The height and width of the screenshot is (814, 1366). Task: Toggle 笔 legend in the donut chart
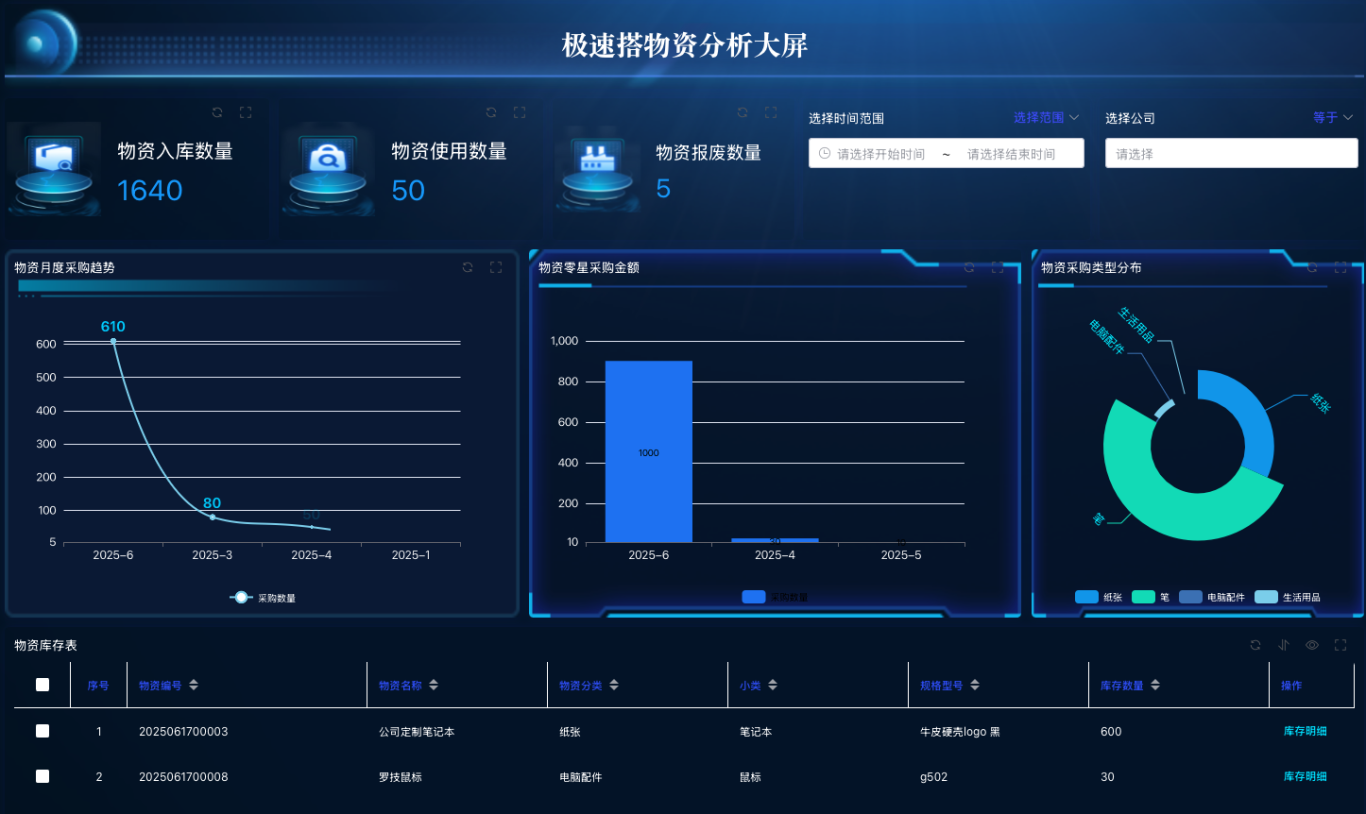pos(1152,597)
